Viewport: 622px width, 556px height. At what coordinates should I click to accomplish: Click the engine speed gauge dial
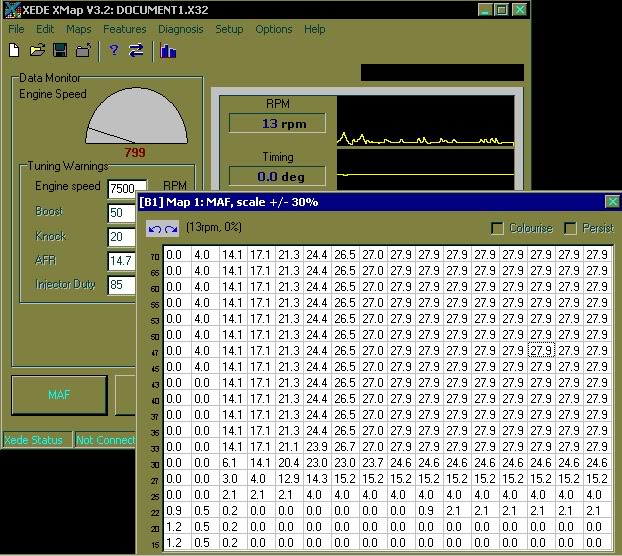tap(136, 116)
